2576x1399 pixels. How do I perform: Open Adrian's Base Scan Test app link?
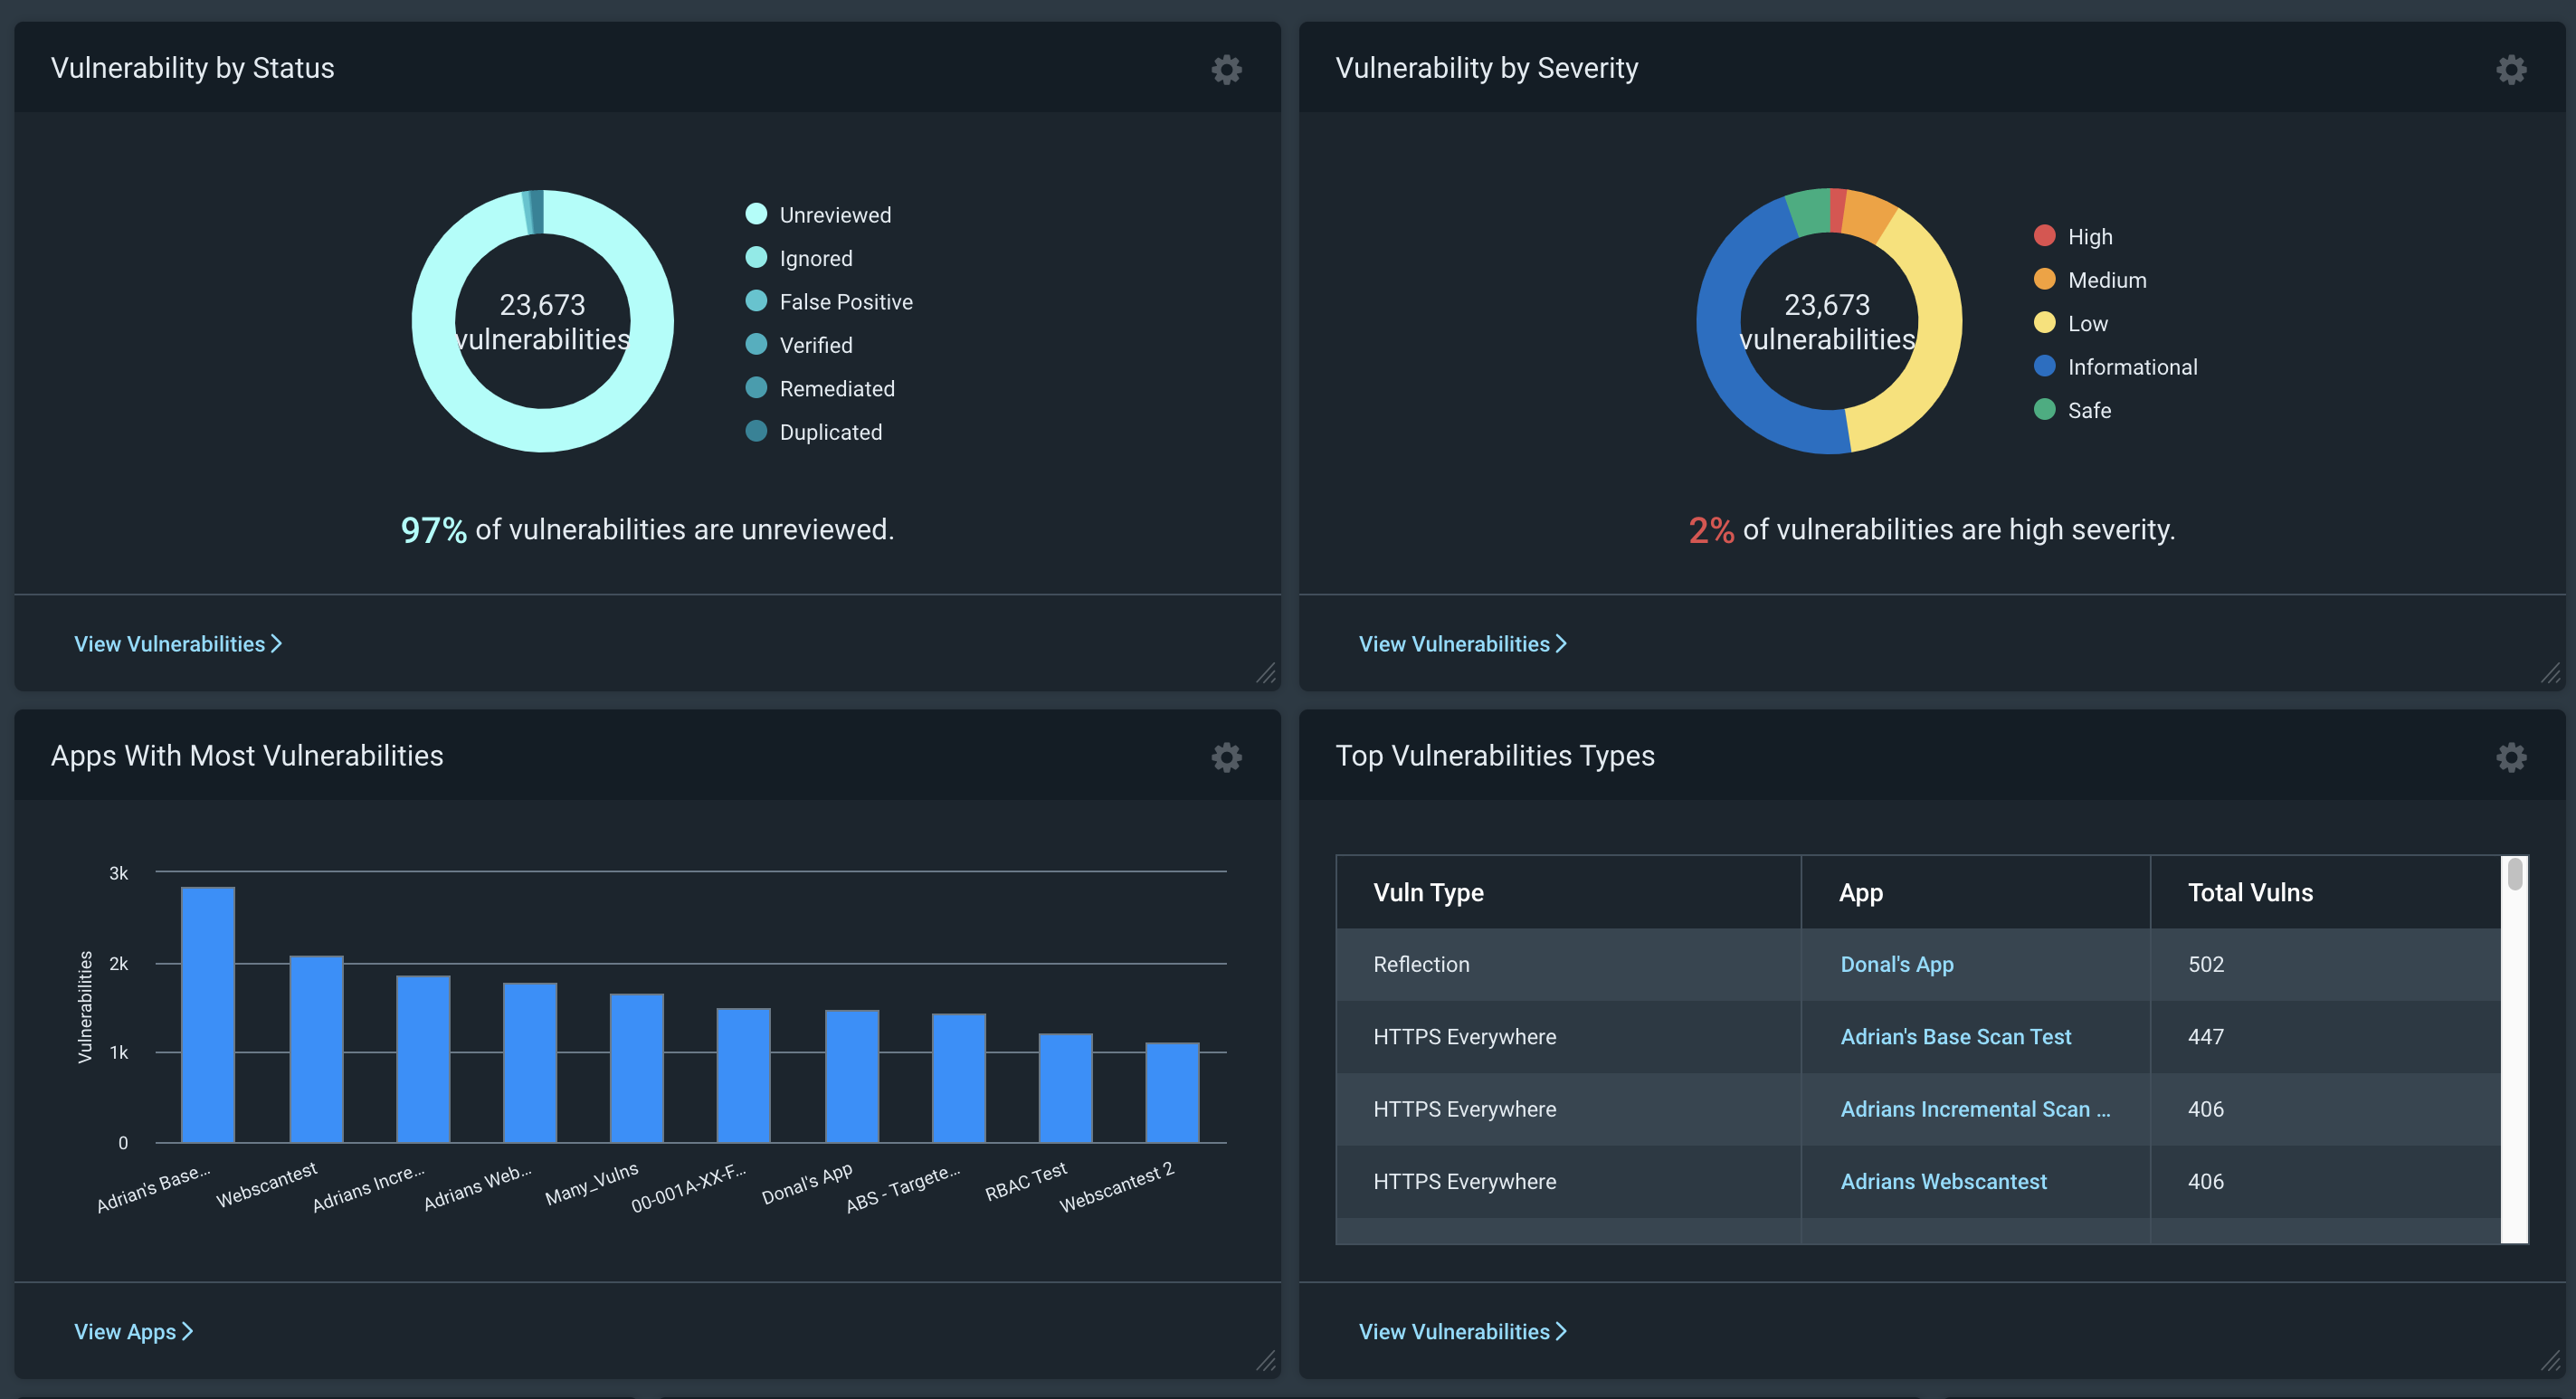[x=1955, y=1037]
